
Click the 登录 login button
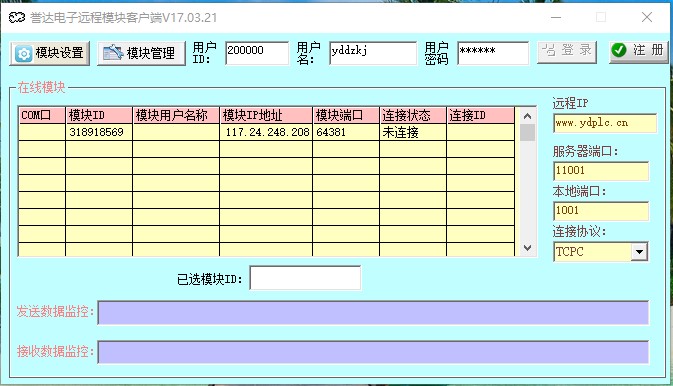click(567, 52)
